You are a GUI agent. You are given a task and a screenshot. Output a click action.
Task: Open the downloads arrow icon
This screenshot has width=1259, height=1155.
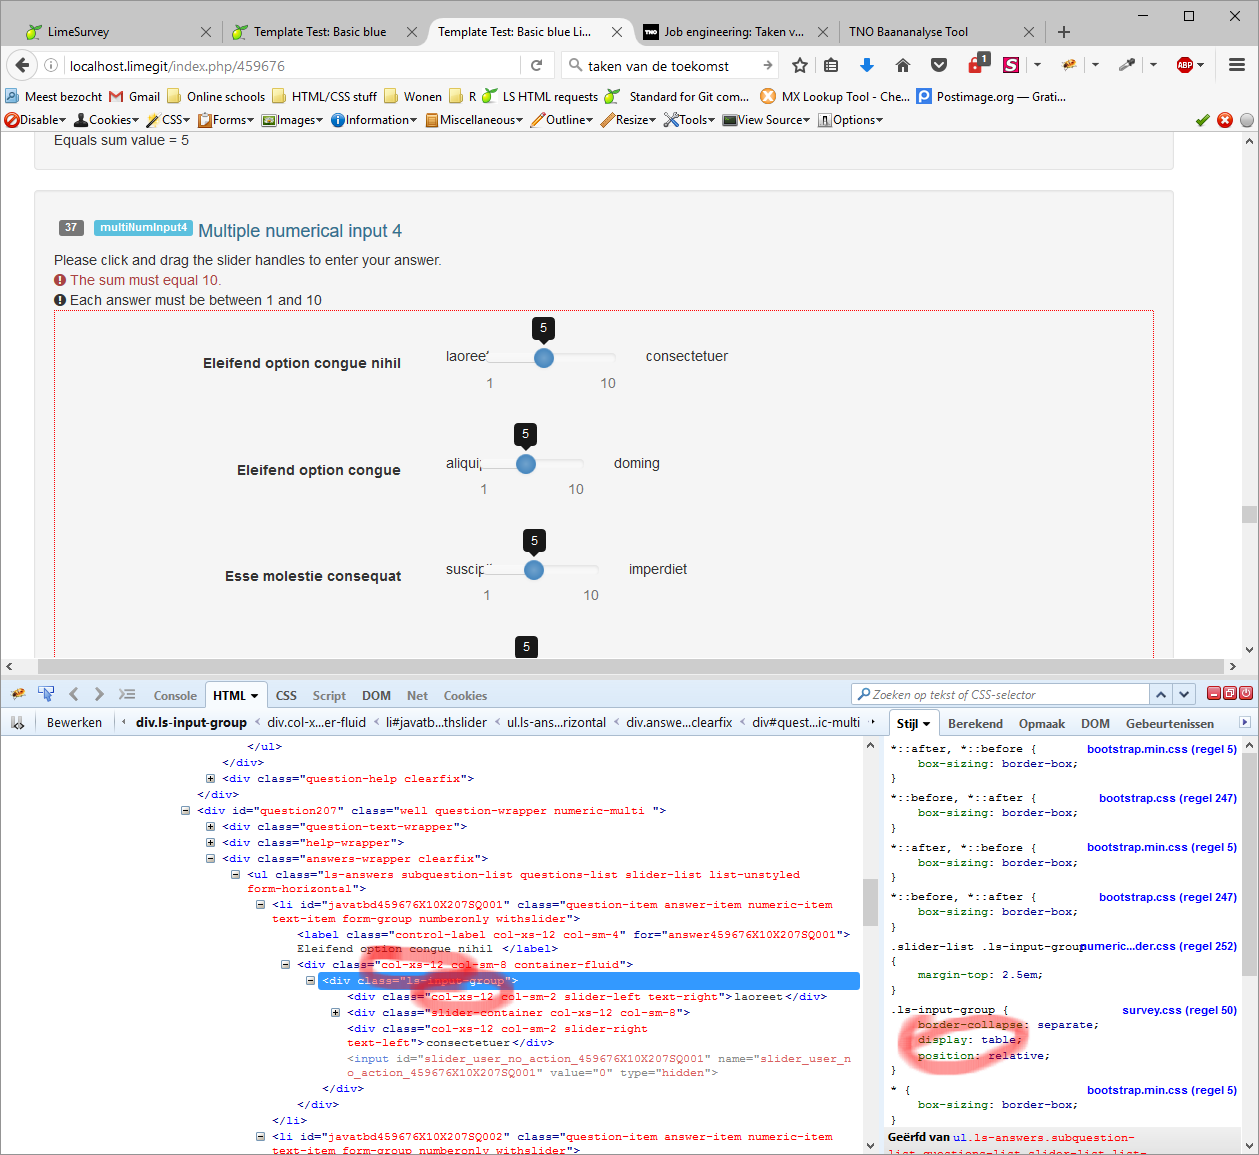(867, 65)
